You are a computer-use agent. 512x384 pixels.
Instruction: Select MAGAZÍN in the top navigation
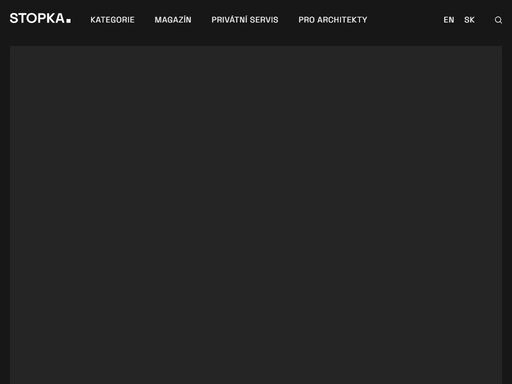[x=173, y=20]
